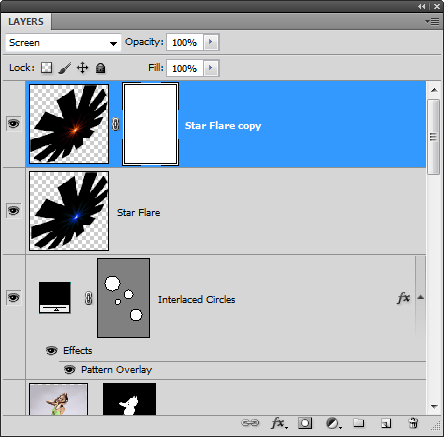Click the Interlaced Circles fill thumbnail
The image size is (444, 437).
pyautogui.click(x=55, y=298)
